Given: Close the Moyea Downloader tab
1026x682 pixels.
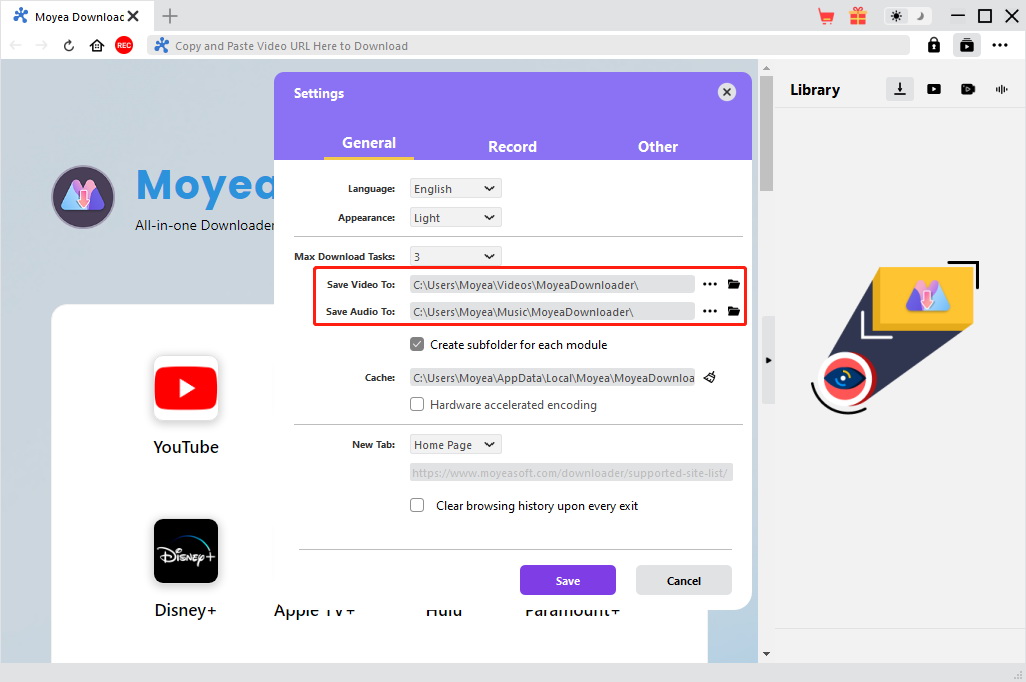Looking at the screenshot, I should (x=133, y=16).
